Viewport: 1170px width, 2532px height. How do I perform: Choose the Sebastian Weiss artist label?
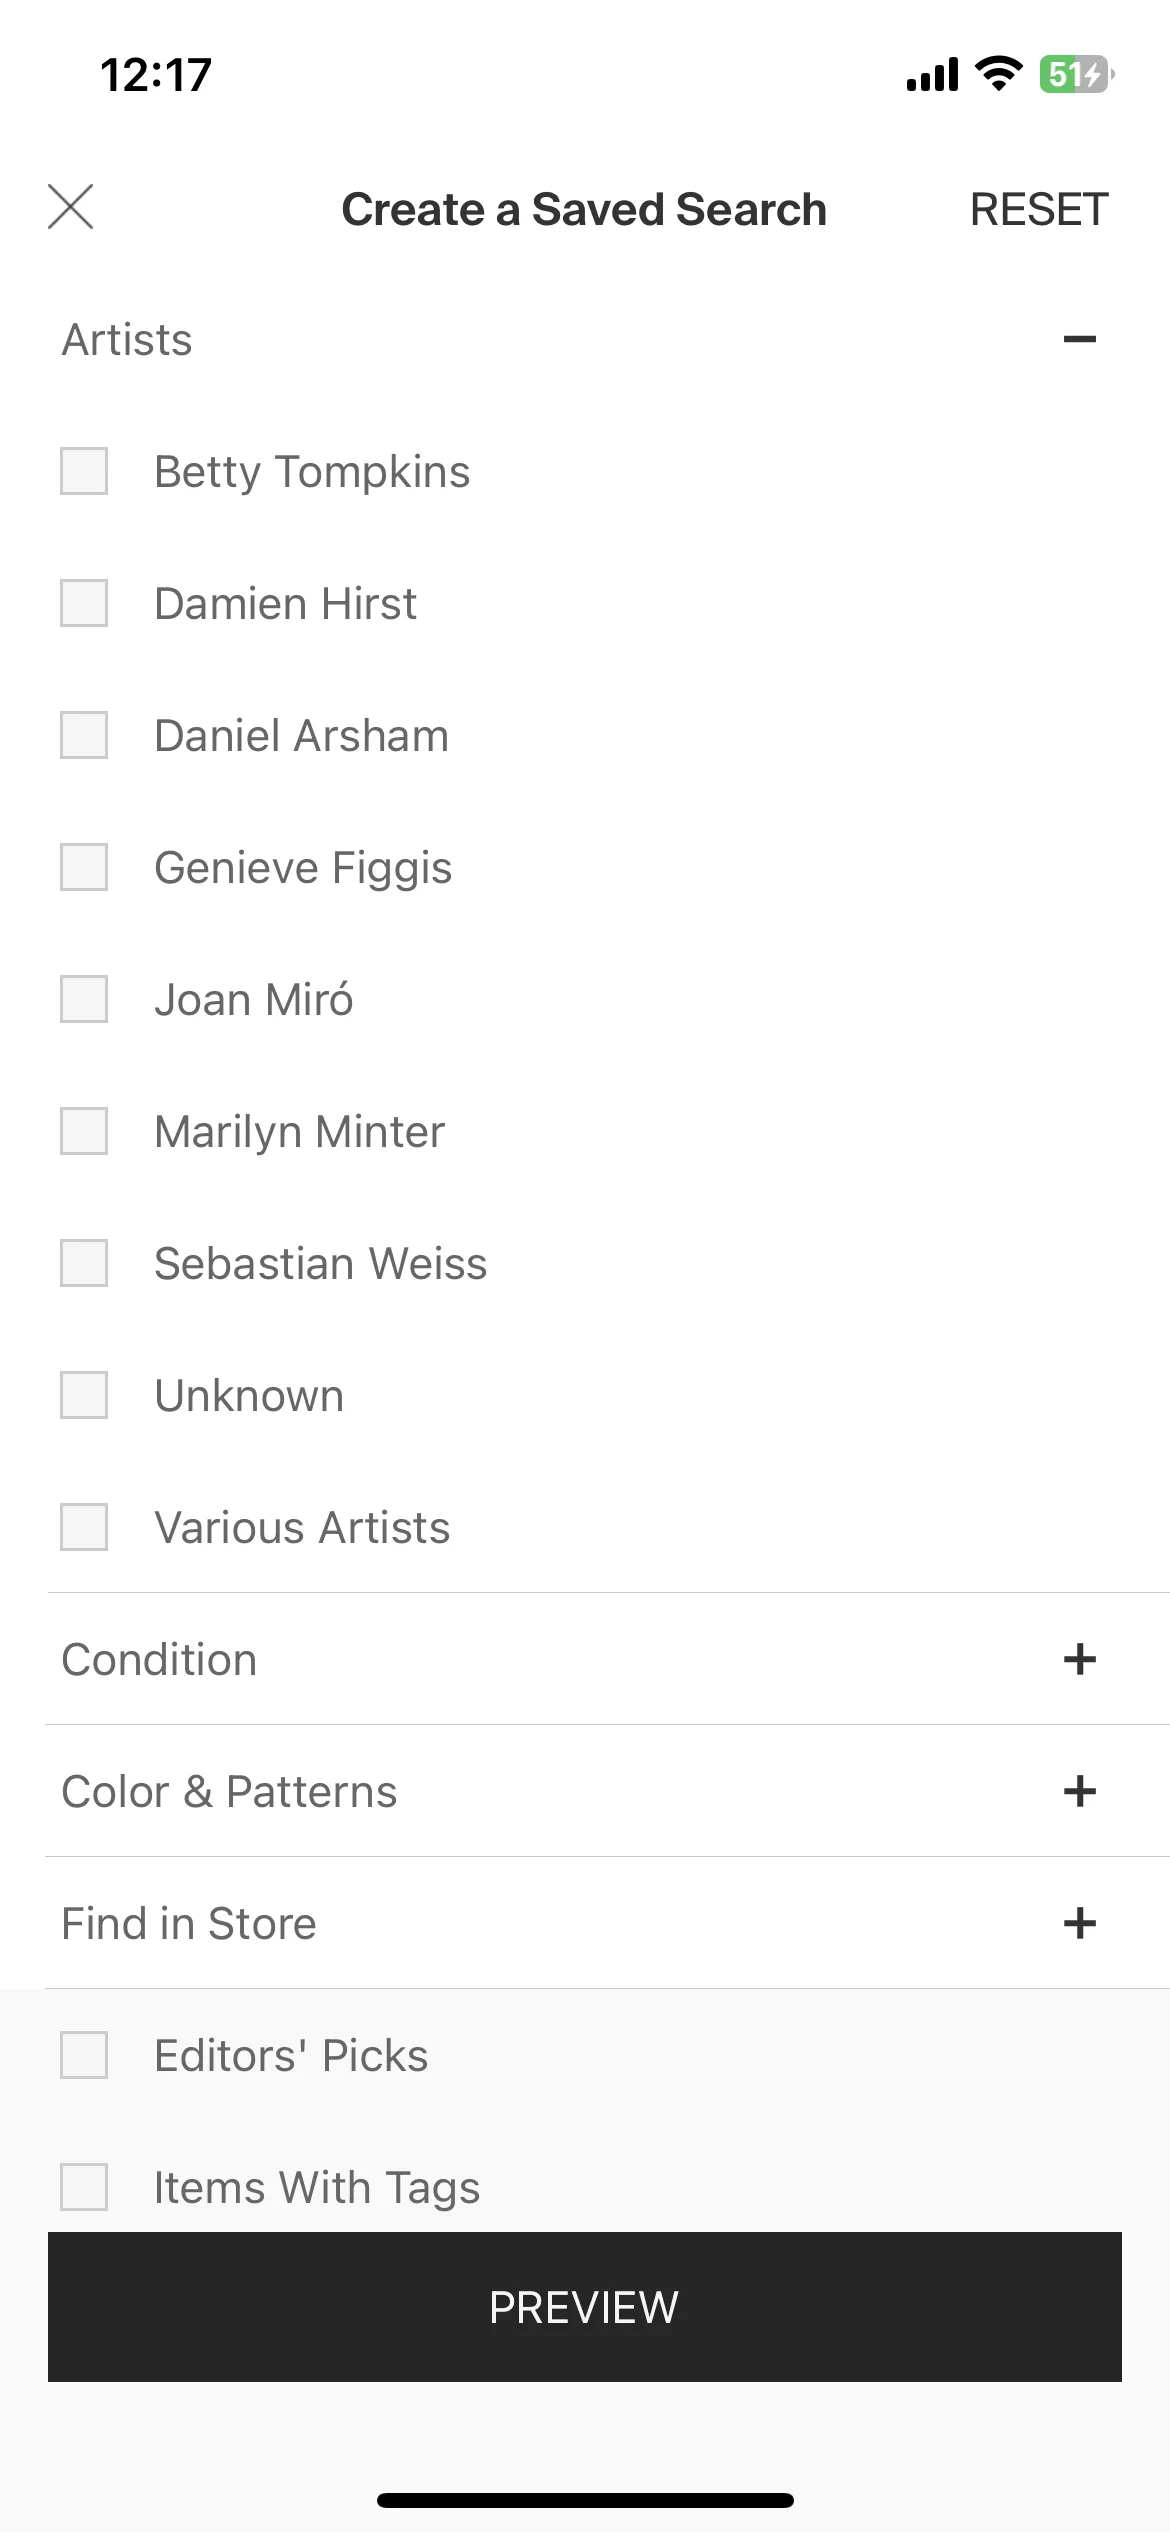(320, 1263)
